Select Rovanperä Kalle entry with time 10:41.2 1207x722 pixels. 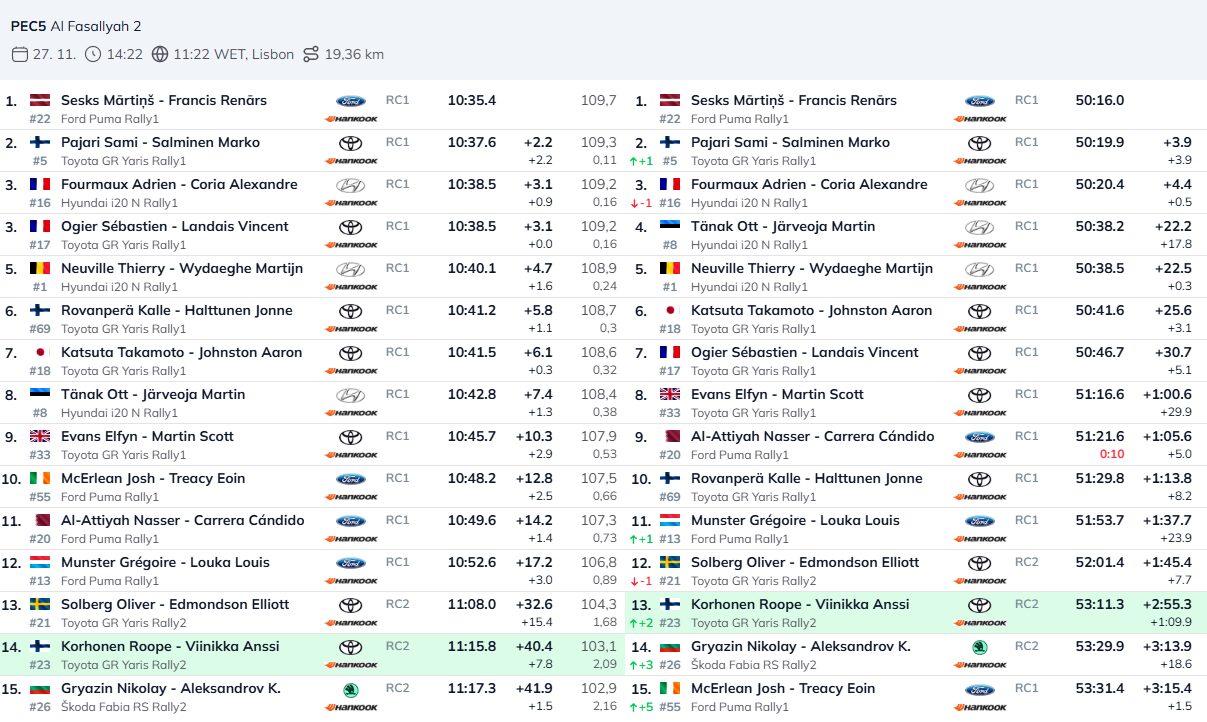tap(177, 310)
